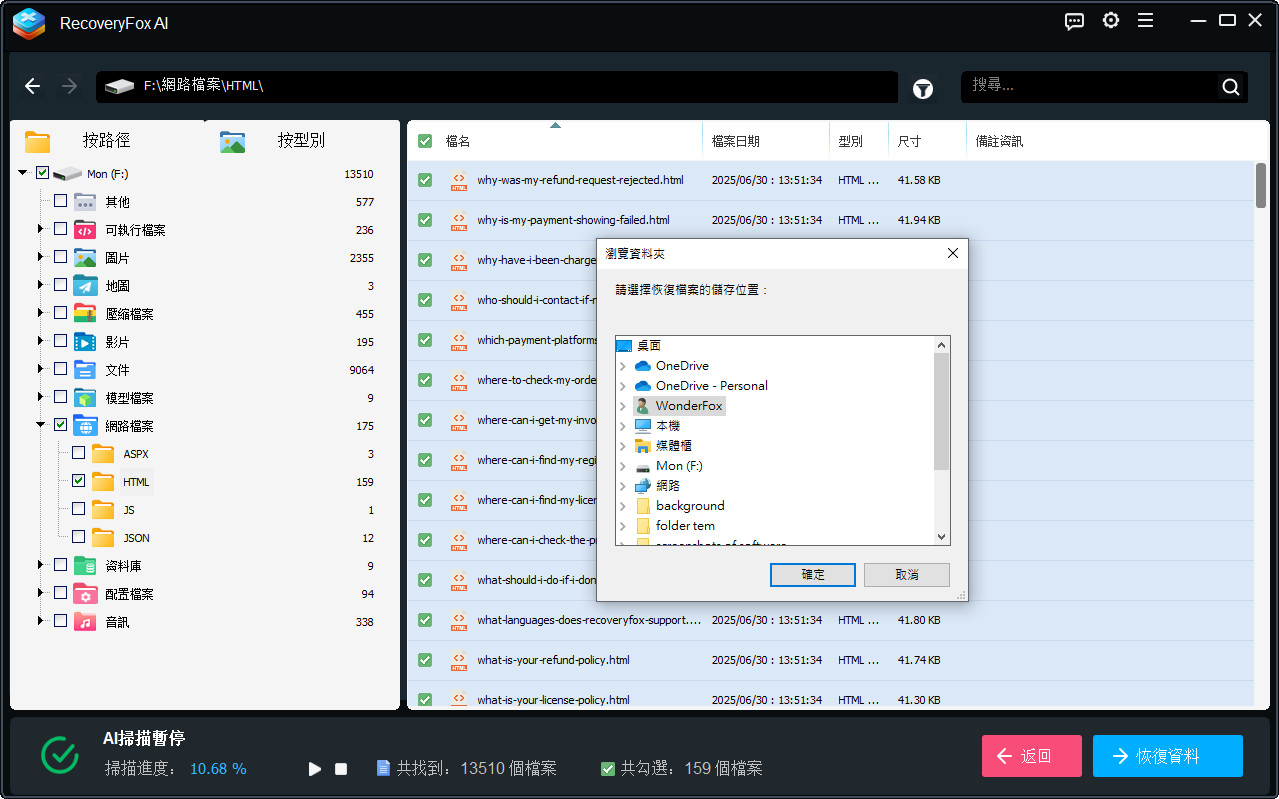Viewport: 1279px width, 799px height.
Task: Select the background folder in dialog
Action: pyautogui.click(x=689, y=506)
